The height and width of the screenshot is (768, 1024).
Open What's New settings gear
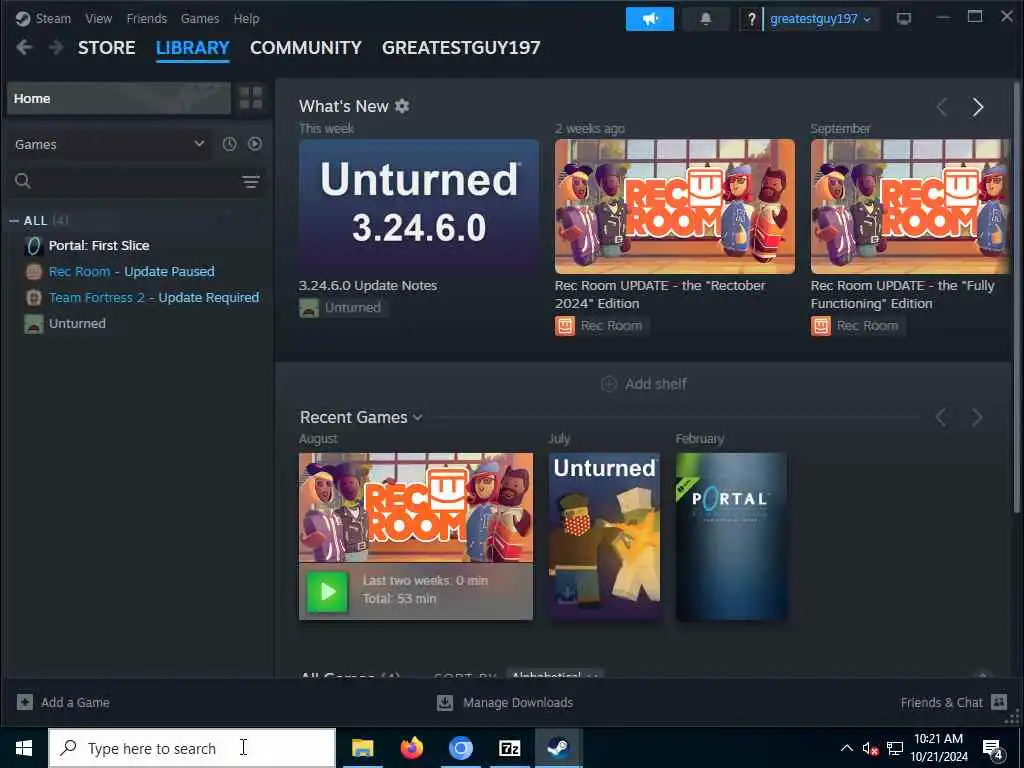tap(402, 106)
